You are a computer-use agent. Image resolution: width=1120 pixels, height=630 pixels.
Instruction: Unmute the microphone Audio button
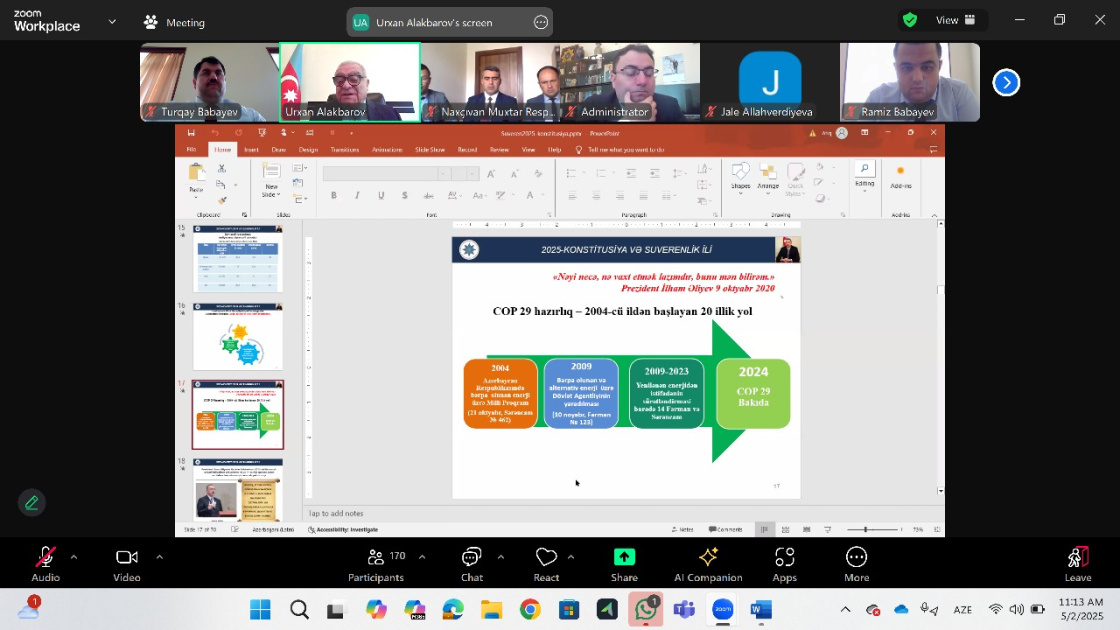click(45, 564)
